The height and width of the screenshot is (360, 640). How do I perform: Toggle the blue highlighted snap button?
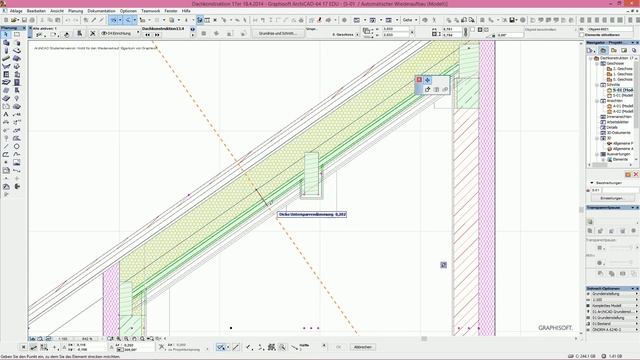(x=129, y=20)
